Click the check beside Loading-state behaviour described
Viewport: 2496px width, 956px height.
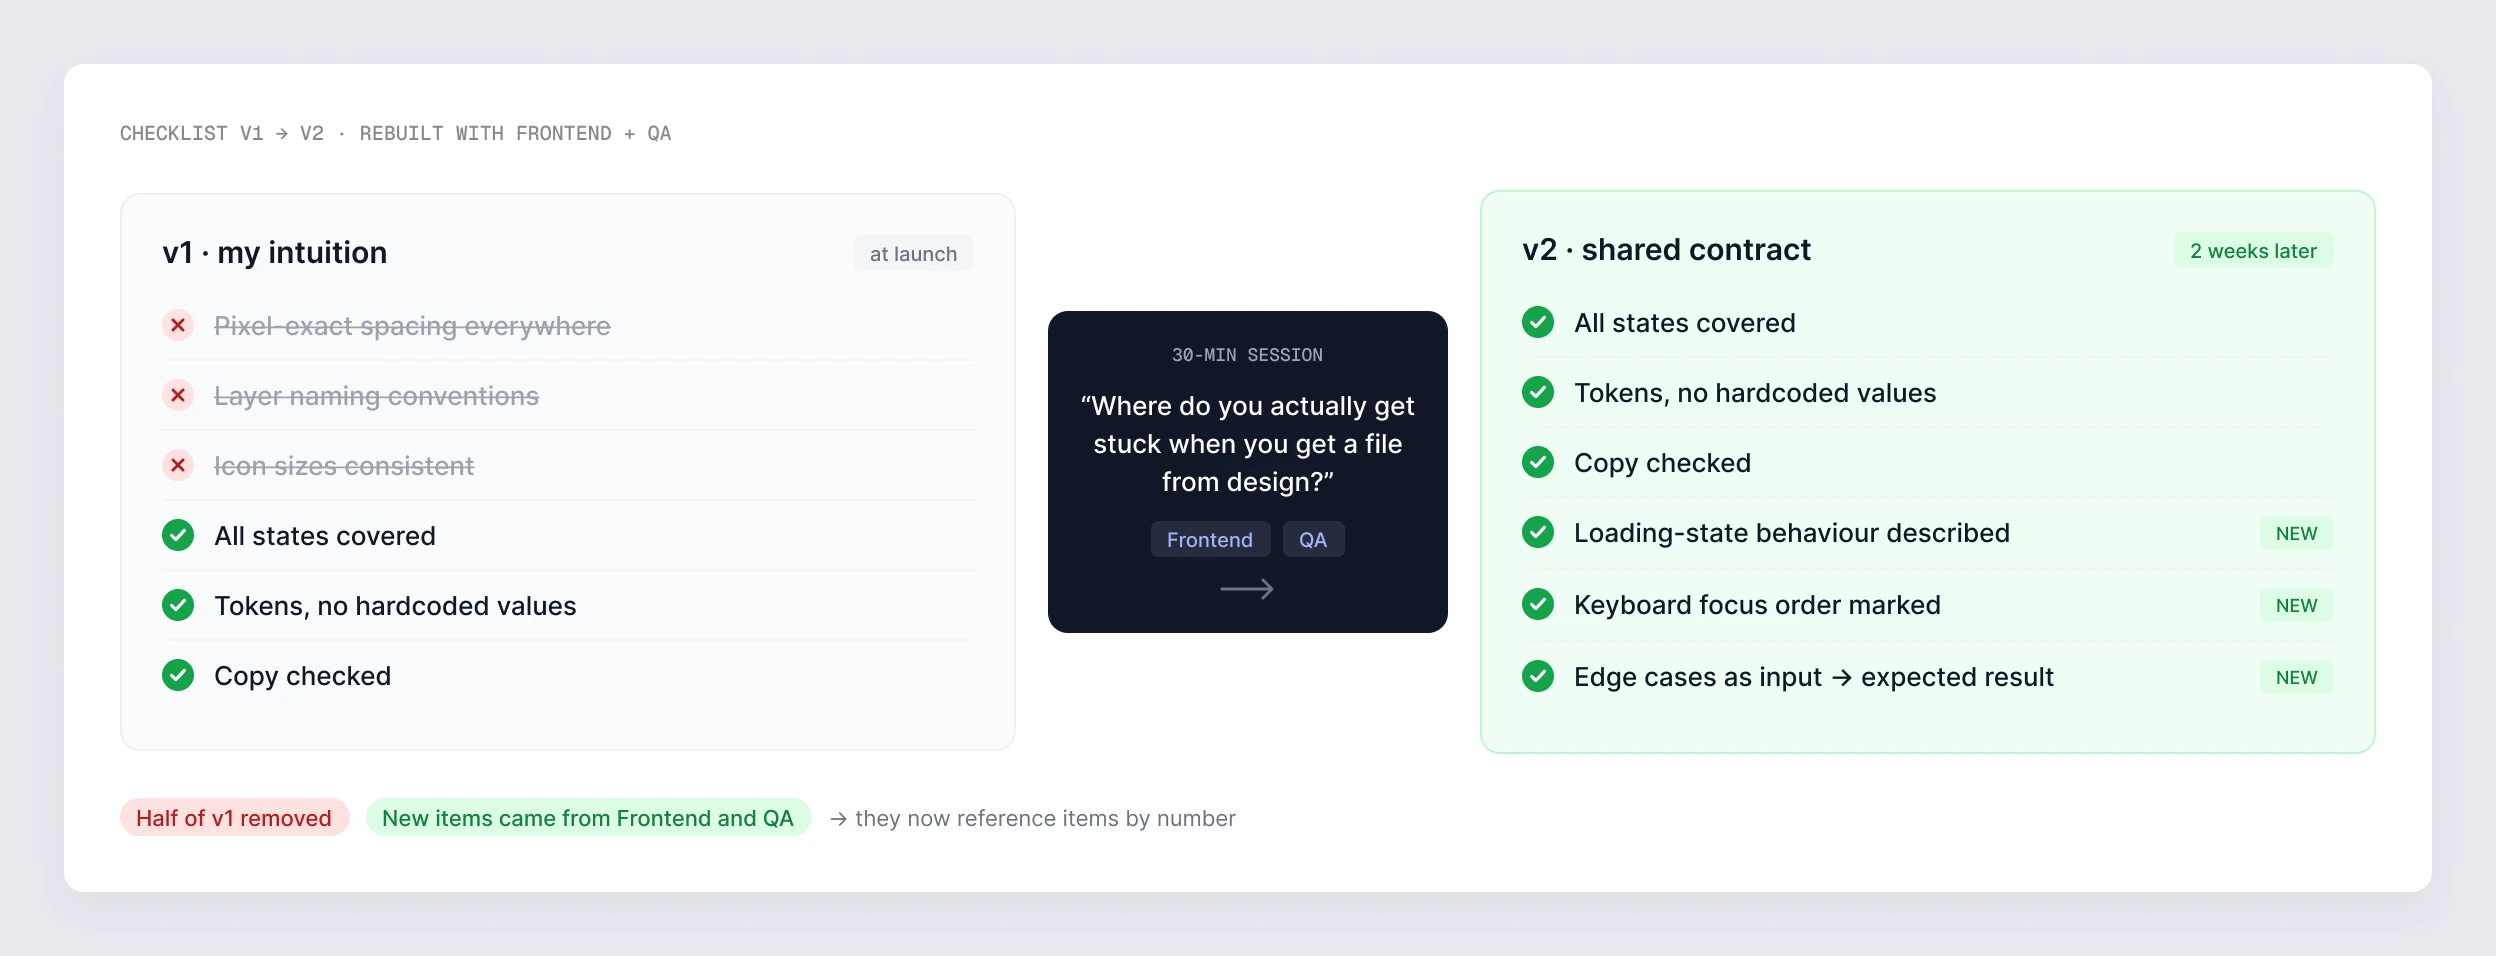(1538, 532)
